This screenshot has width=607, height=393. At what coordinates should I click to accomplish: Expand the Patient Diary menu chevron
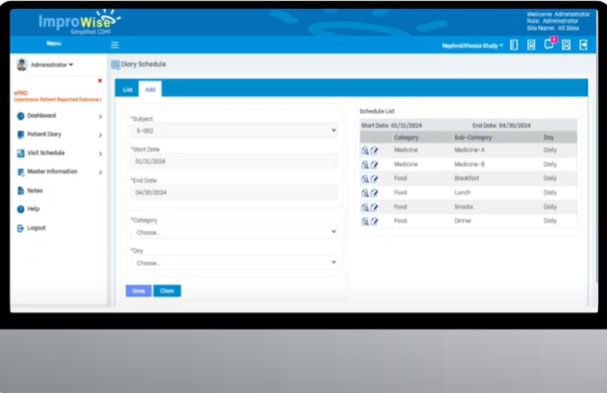click(x=100, y=135)
